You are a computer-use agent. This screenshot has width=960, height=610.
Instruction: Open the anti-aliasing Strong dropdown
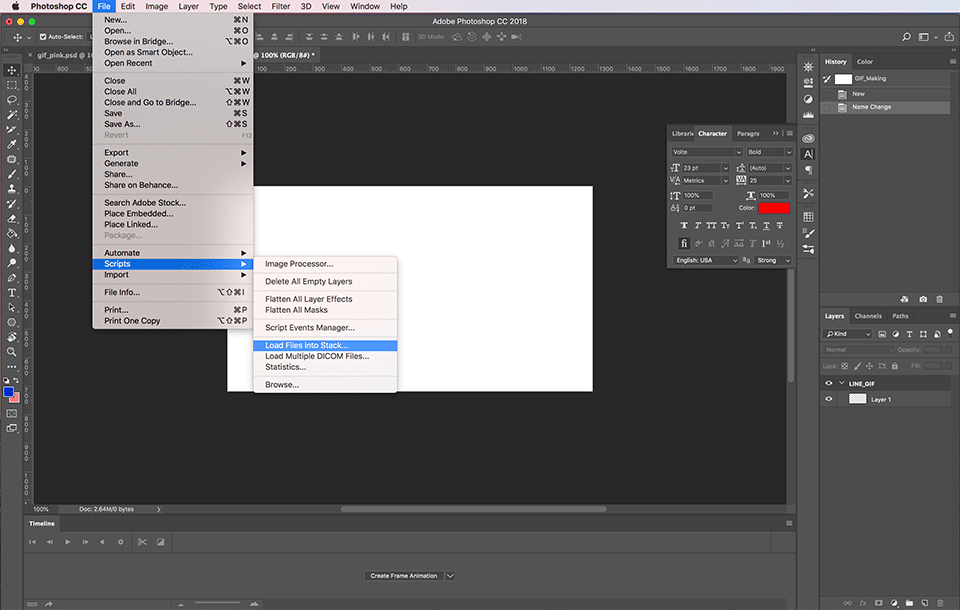tap(773, 260)
